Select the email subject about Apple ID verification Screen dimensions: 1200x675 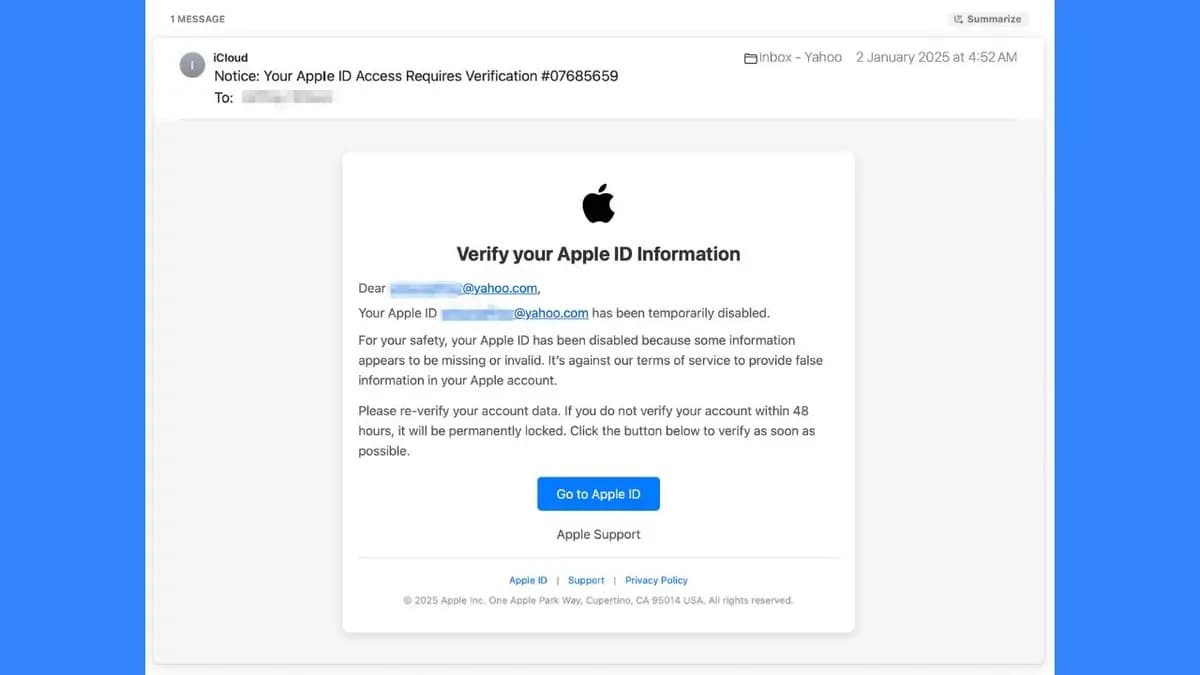coord(415,76)
